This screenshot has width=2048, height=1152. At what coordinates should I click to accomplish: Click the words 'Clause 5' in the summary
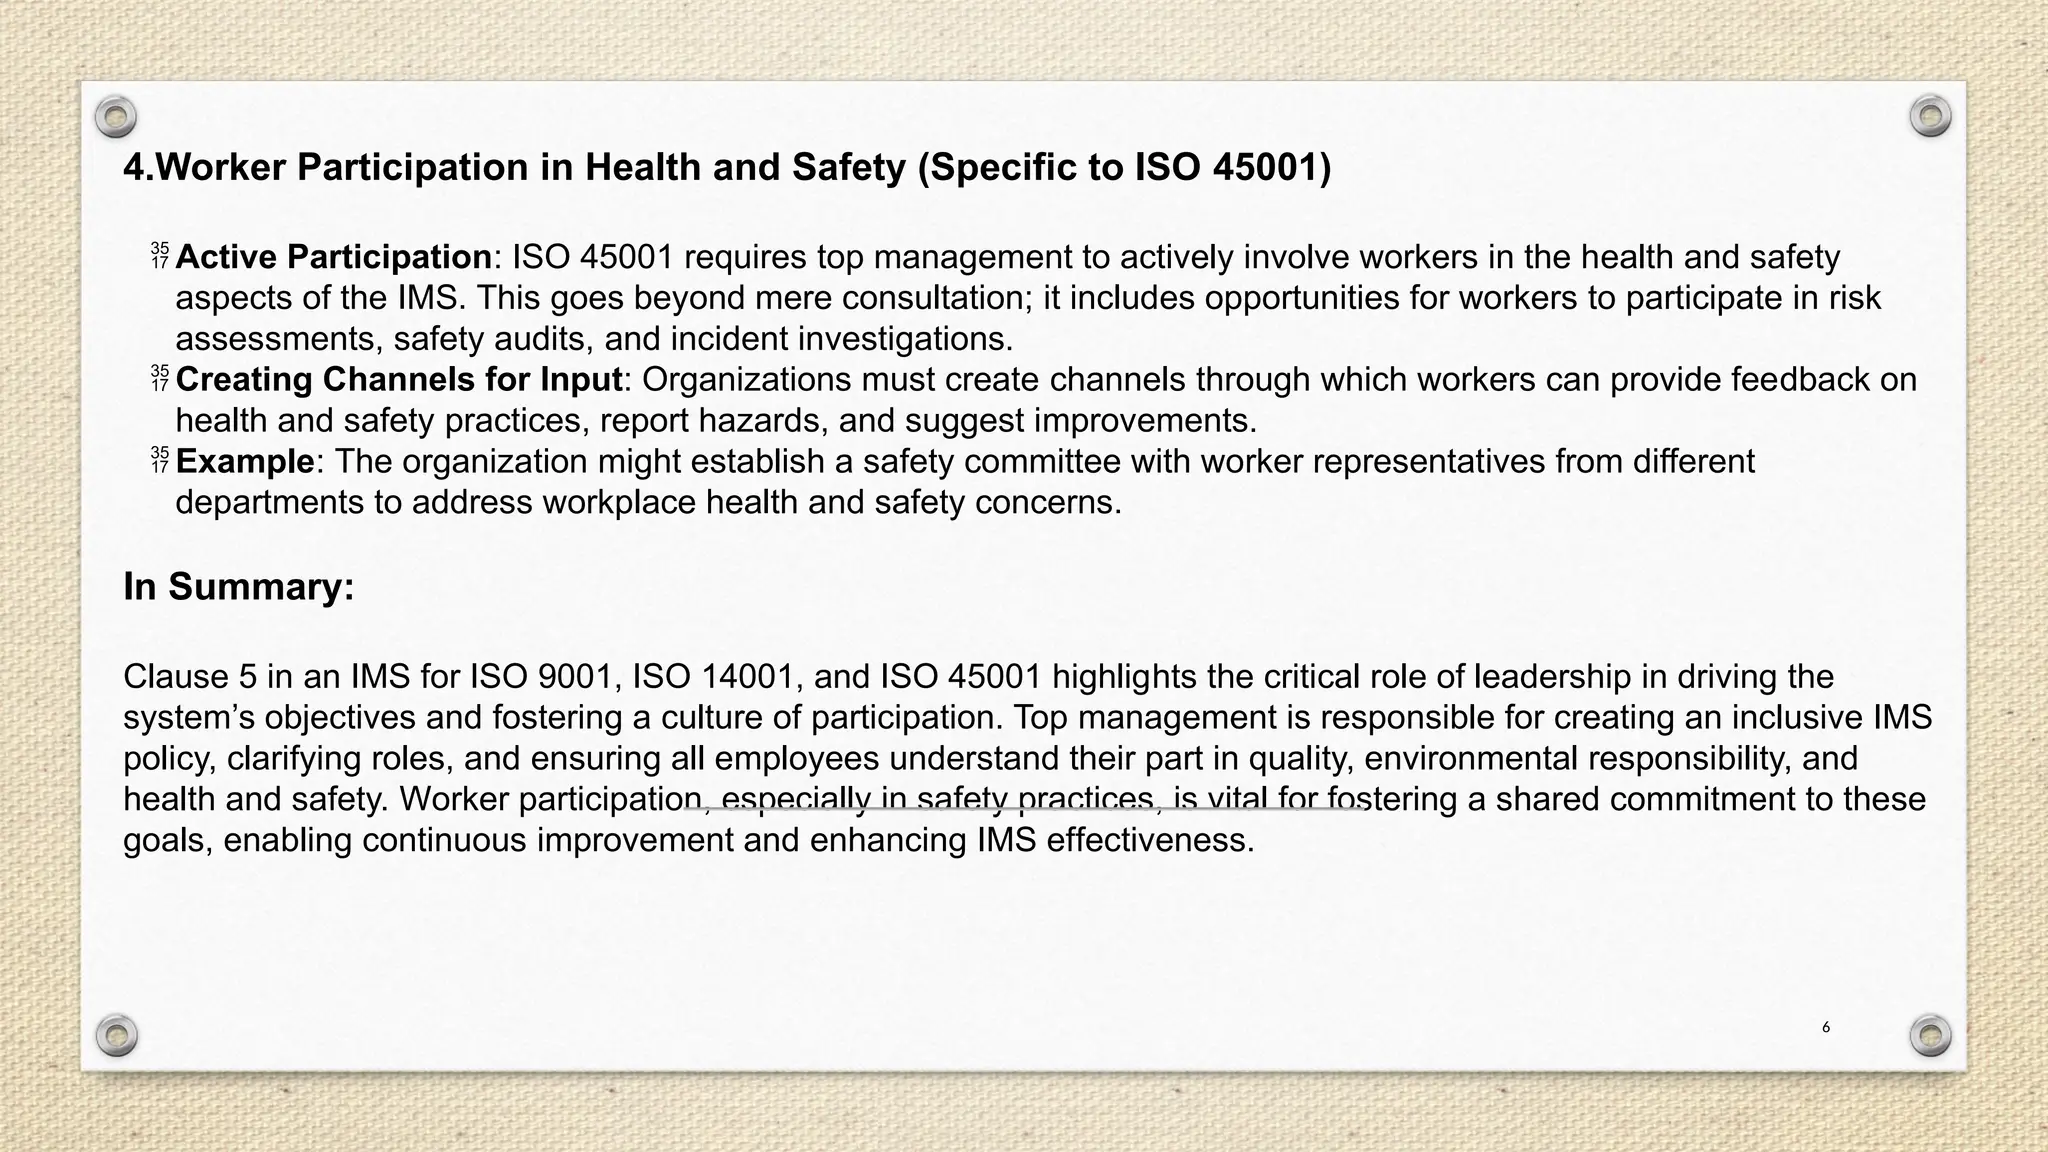tap(190, 677)
